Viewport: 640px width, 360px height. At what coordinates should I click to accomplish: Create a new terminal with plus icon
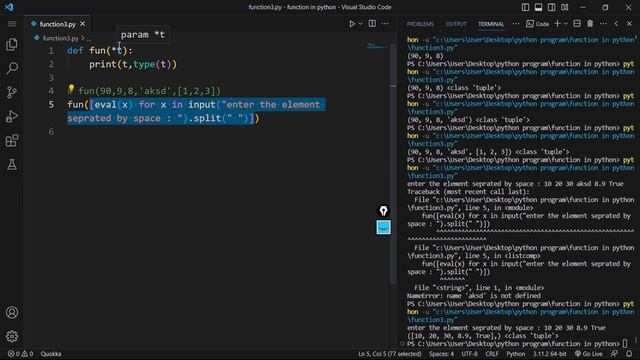(x=557, y=24)
